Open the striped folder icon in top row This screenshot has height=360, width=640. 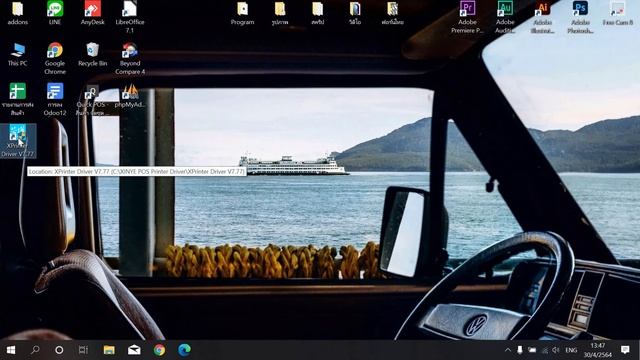(x=392, y=13)
